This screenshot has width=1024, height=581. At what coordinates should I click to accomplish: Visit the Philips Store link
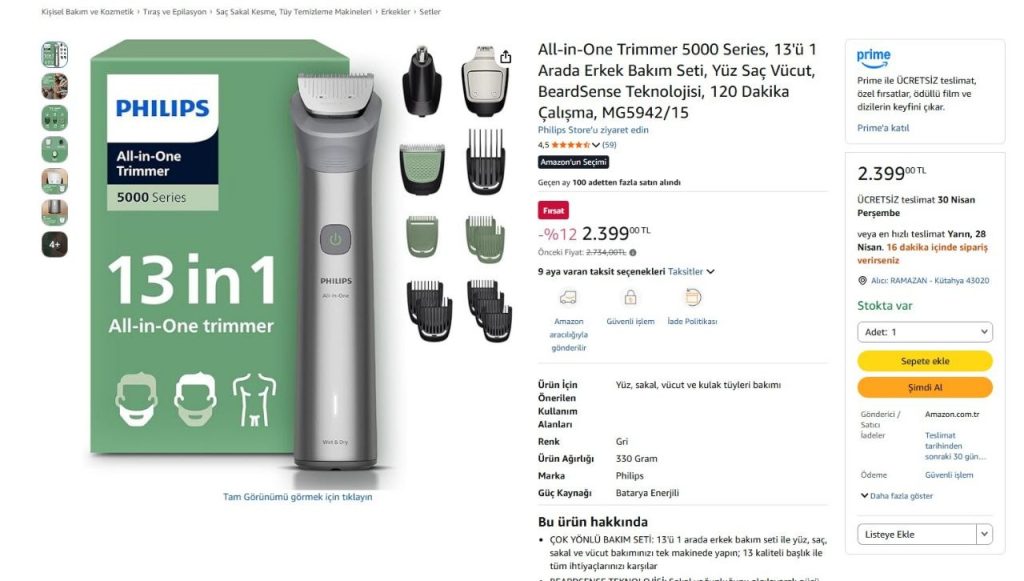coord(593,130)
